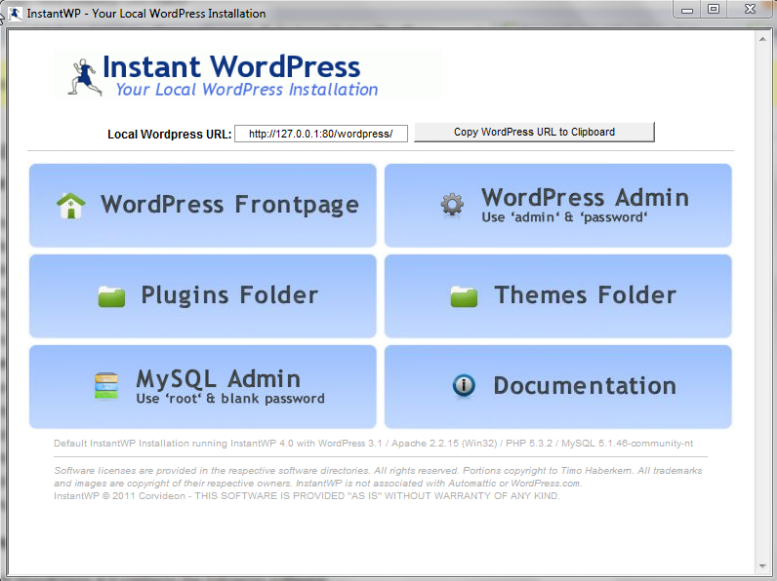Open the WordPress Admin panel button
The height and width of the screenshot is (581, 777).
pos(584,198)
